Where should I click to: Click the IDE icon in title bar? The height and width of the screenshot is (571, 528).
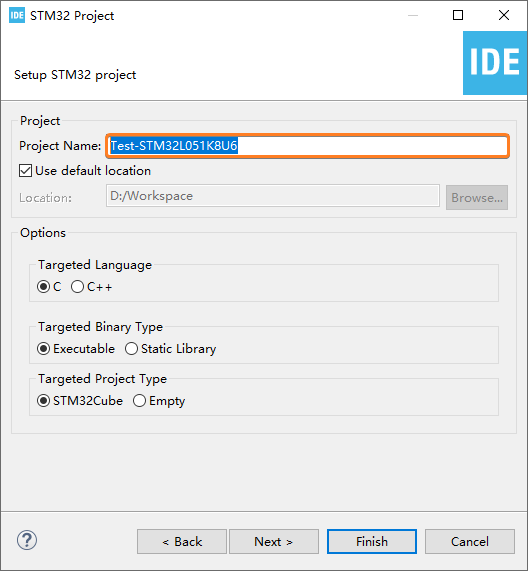tap(17, 15)
